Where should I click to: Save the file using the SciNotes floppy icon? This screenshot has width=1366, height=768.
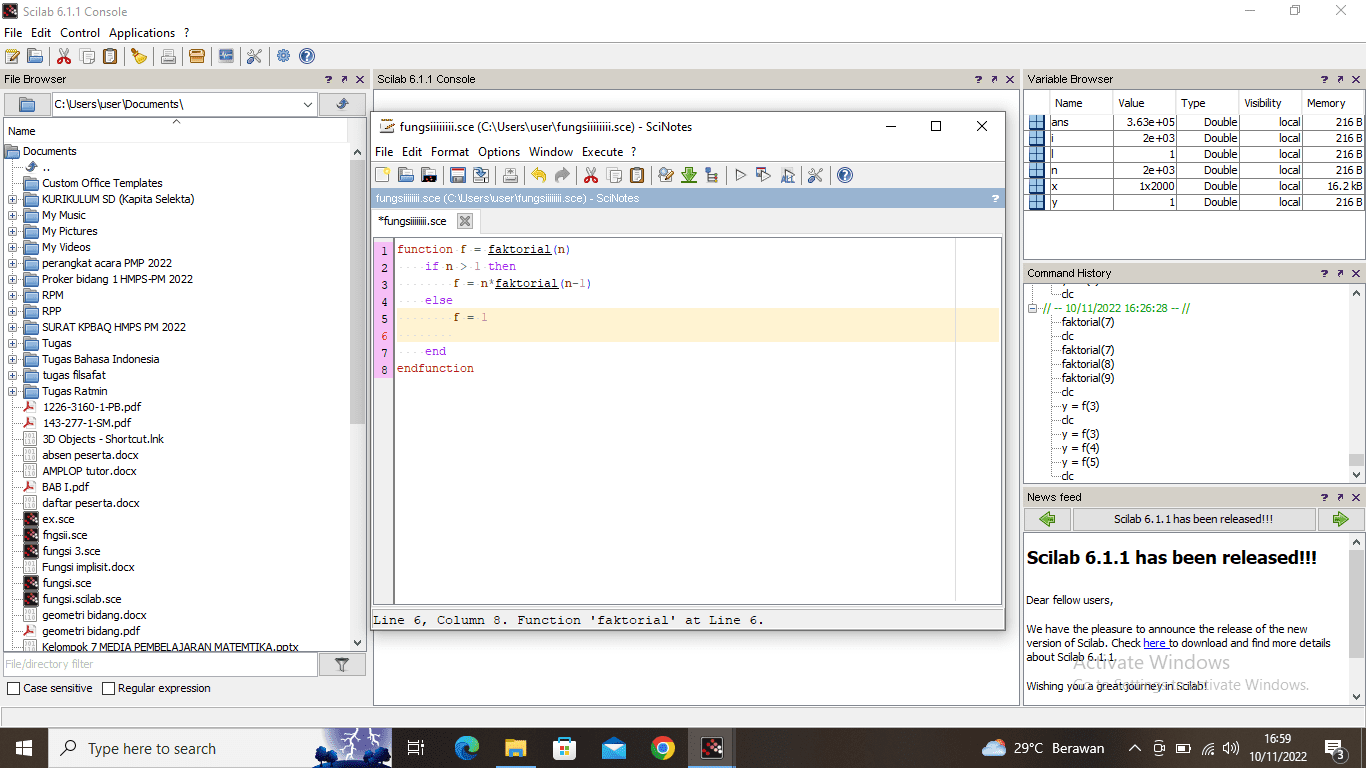(x=458, y=175)
